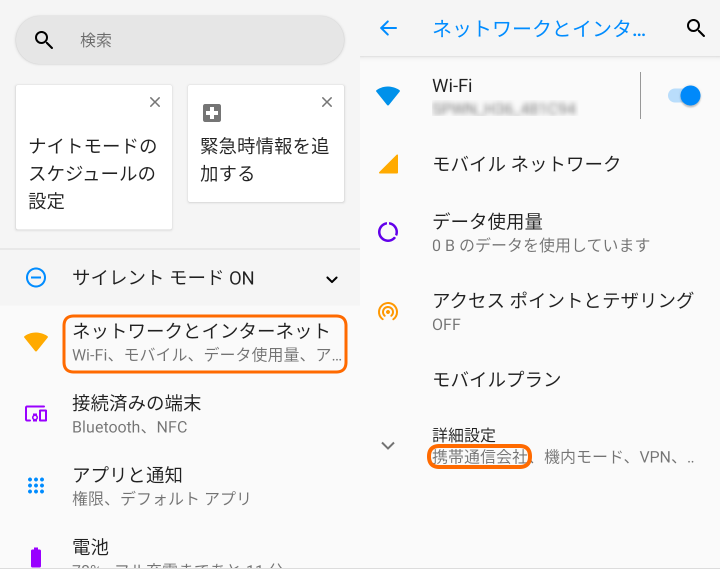The width and height of the screenshot is (720, 569).
Task: Click the Wi-Fi signal icon in network list
Action: coord(388,96)
